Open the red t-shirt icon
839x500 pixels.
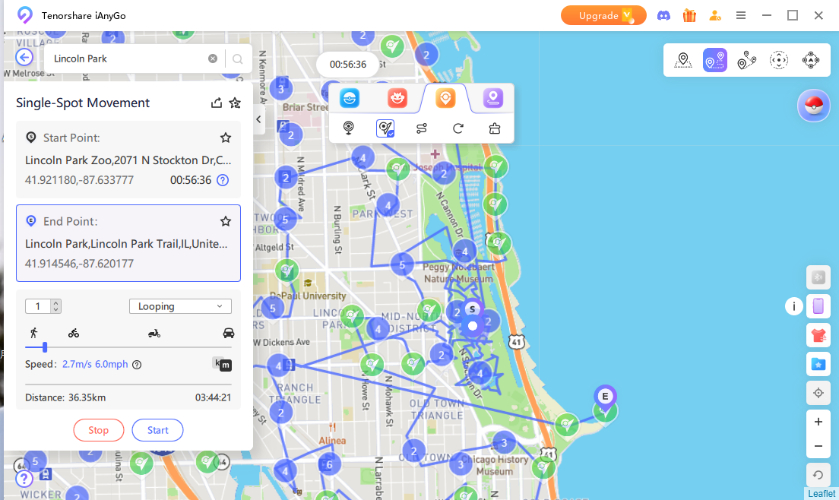pos(818,336)
